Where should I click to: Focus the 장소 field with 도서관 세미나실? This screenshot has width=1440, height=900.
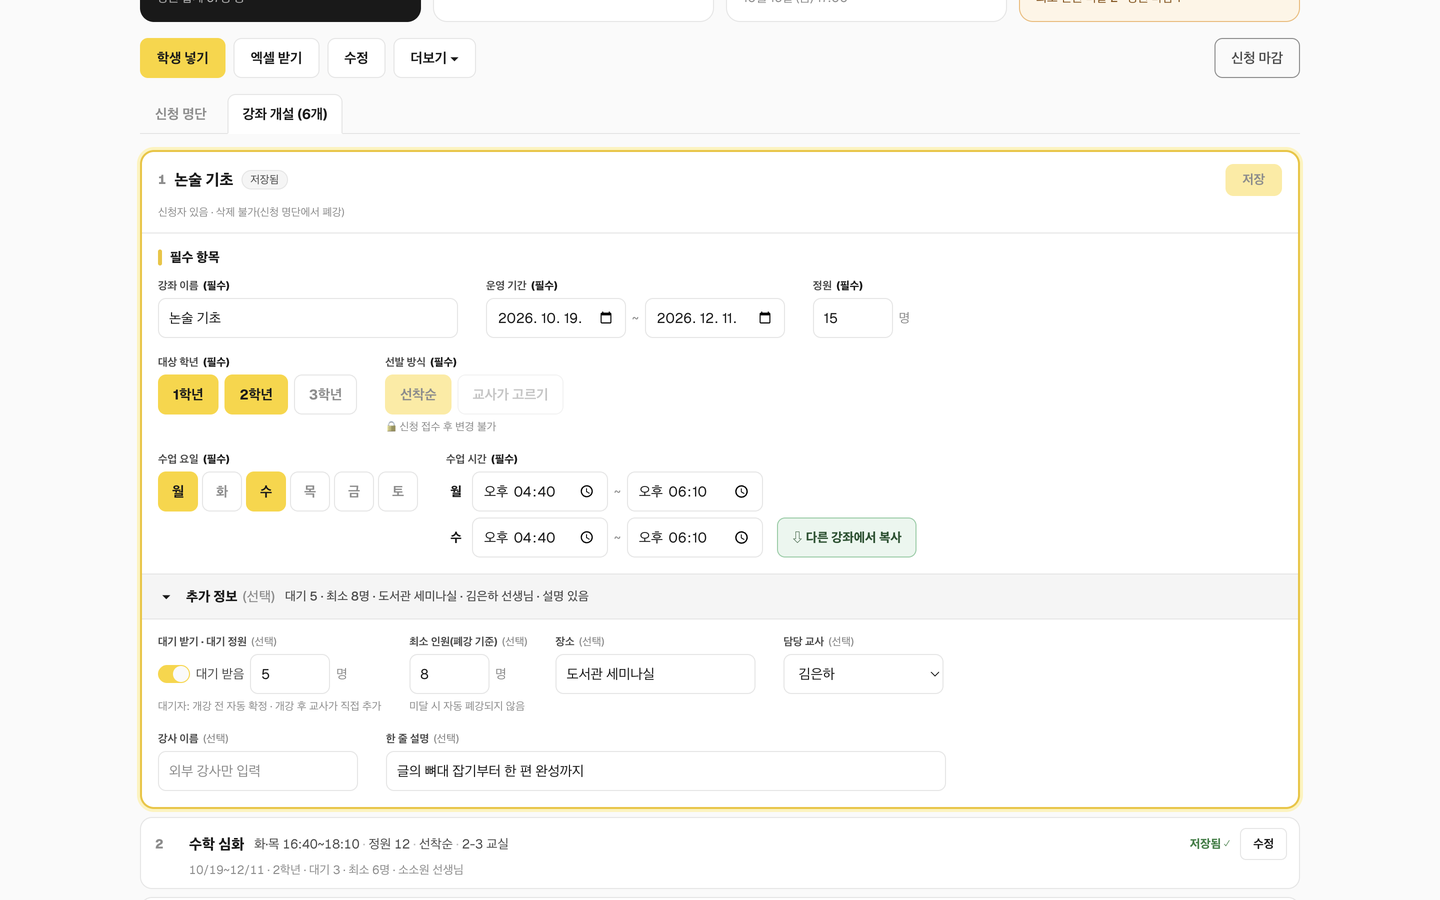coord(655,674)
